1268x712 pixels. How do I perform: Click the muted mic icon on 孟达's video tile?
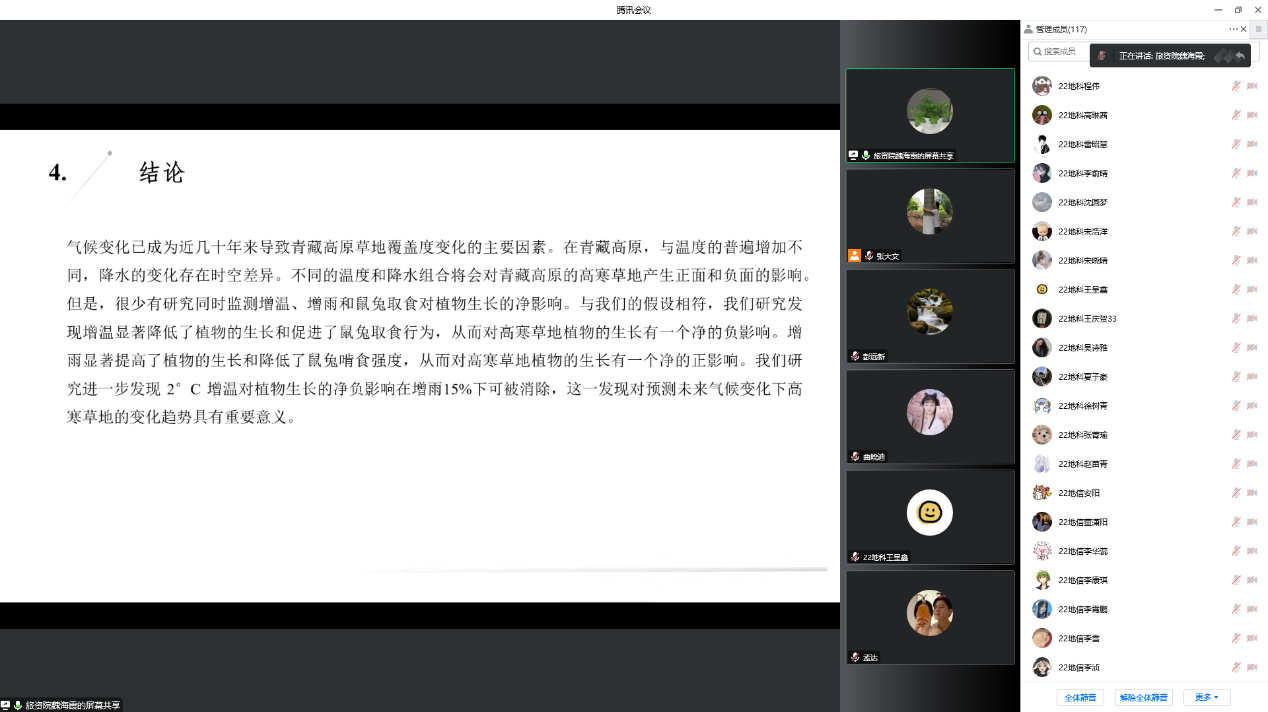(855, 657)
